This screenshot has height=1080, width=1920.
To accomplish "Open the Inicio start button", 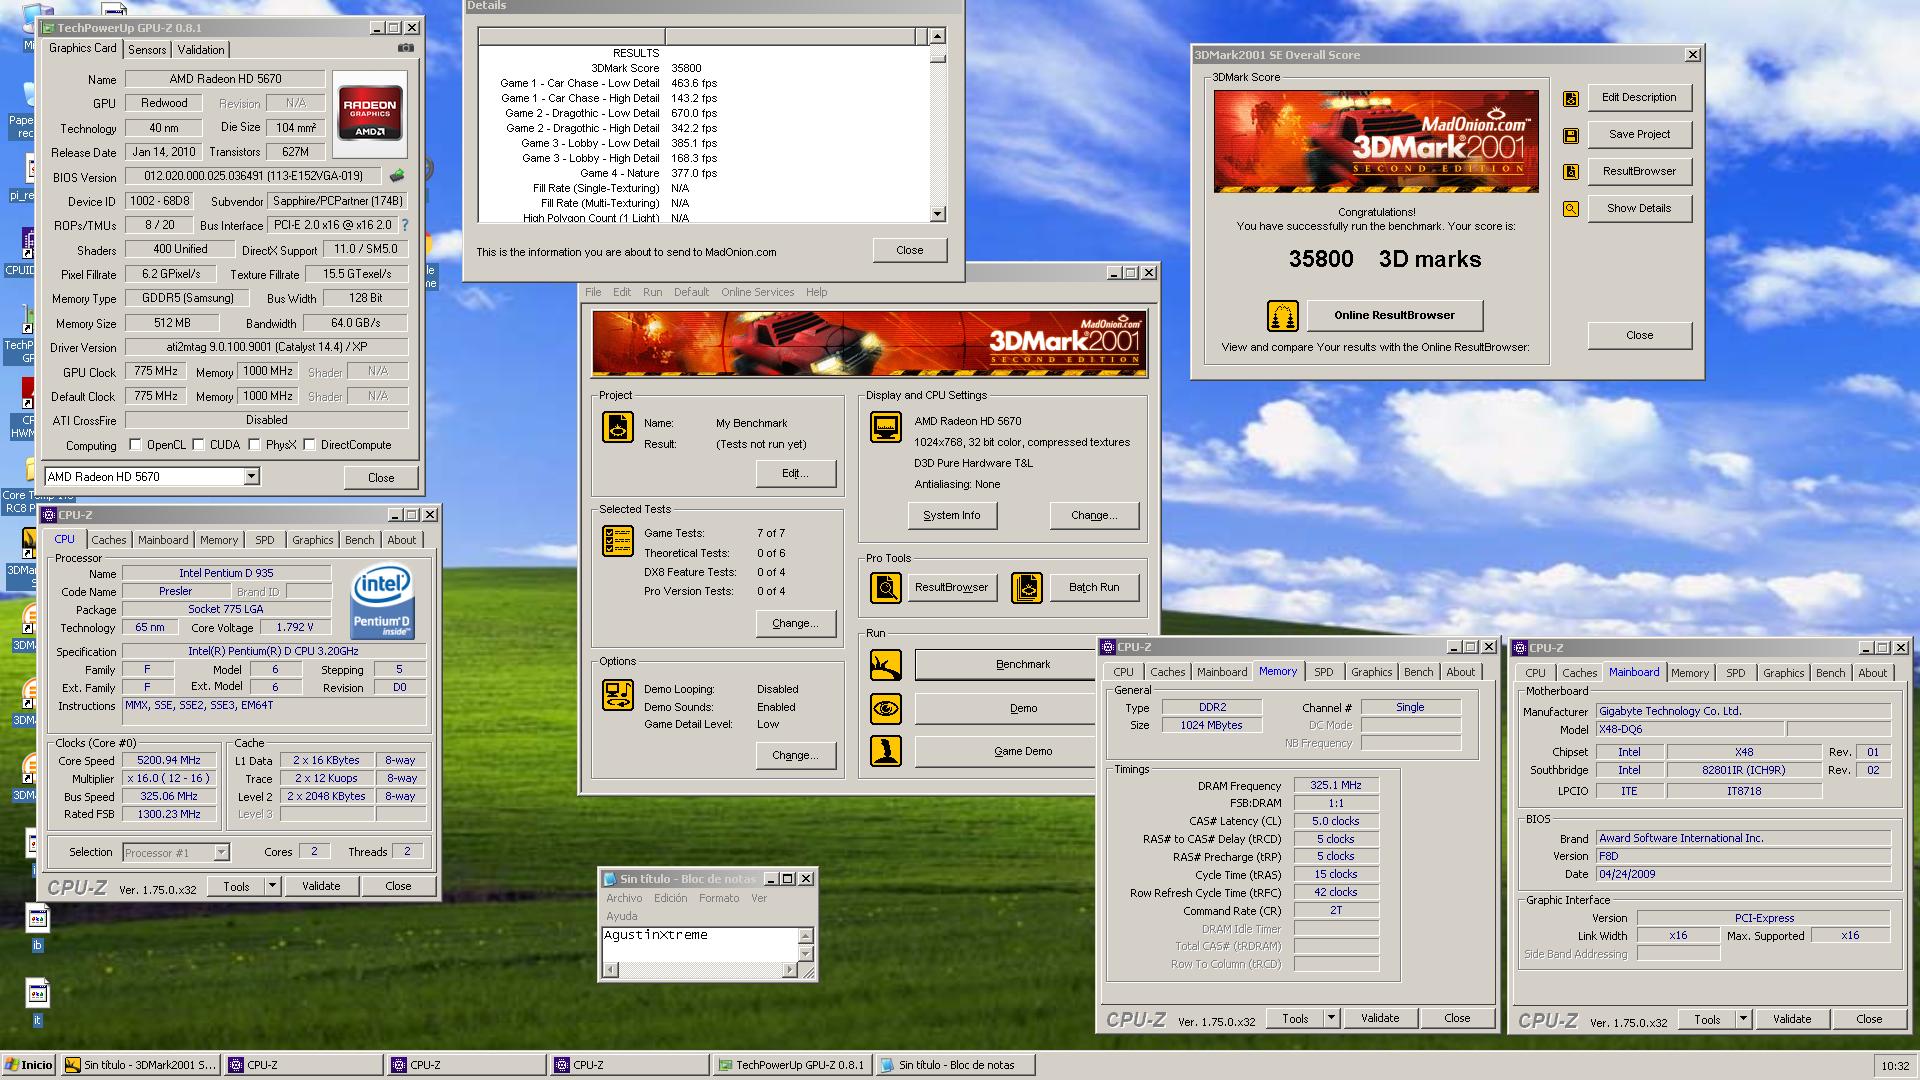I will (29, 1065).
